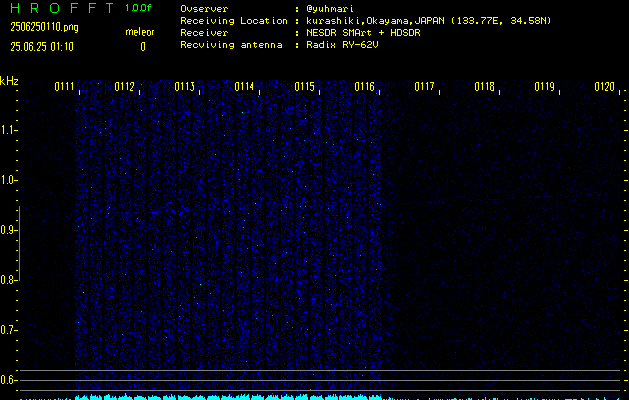This screenshot has height=400, width=629.
Task: Click the 0113 time marker
Action: click(x=185, y=87)
